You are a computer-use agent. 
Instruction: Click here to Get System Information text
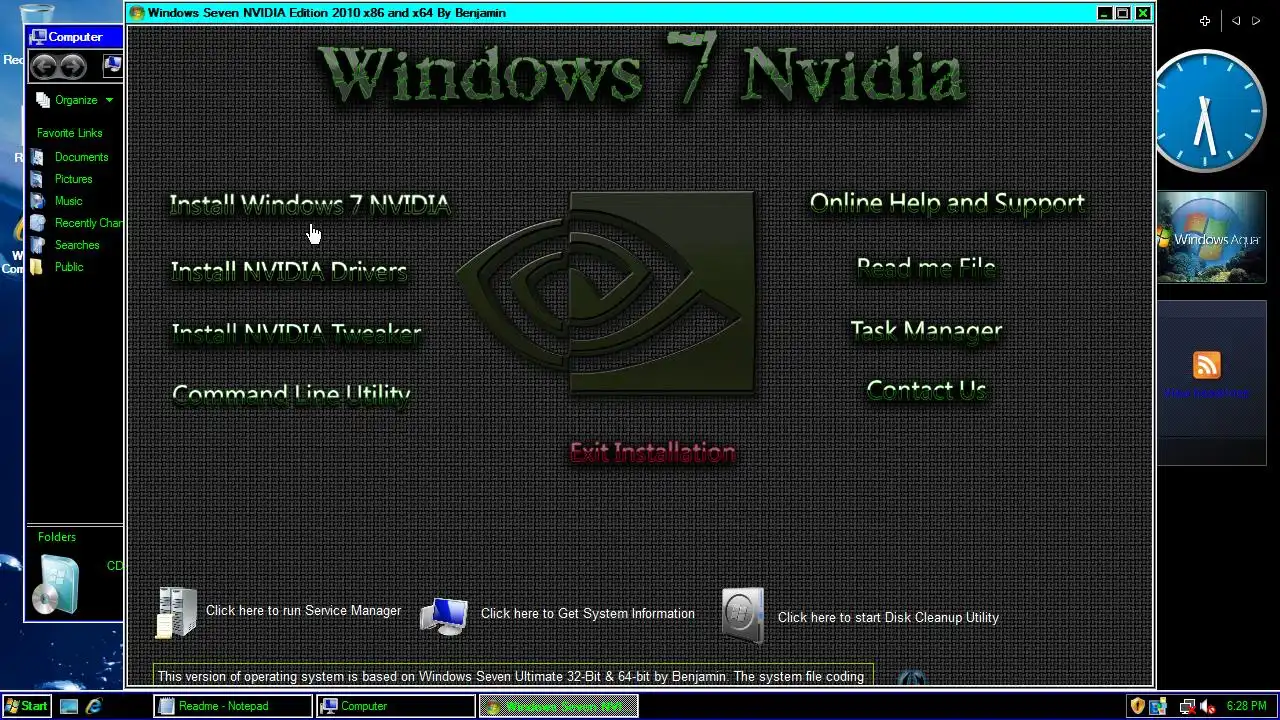pyautogui.click(x=587, y=613)
